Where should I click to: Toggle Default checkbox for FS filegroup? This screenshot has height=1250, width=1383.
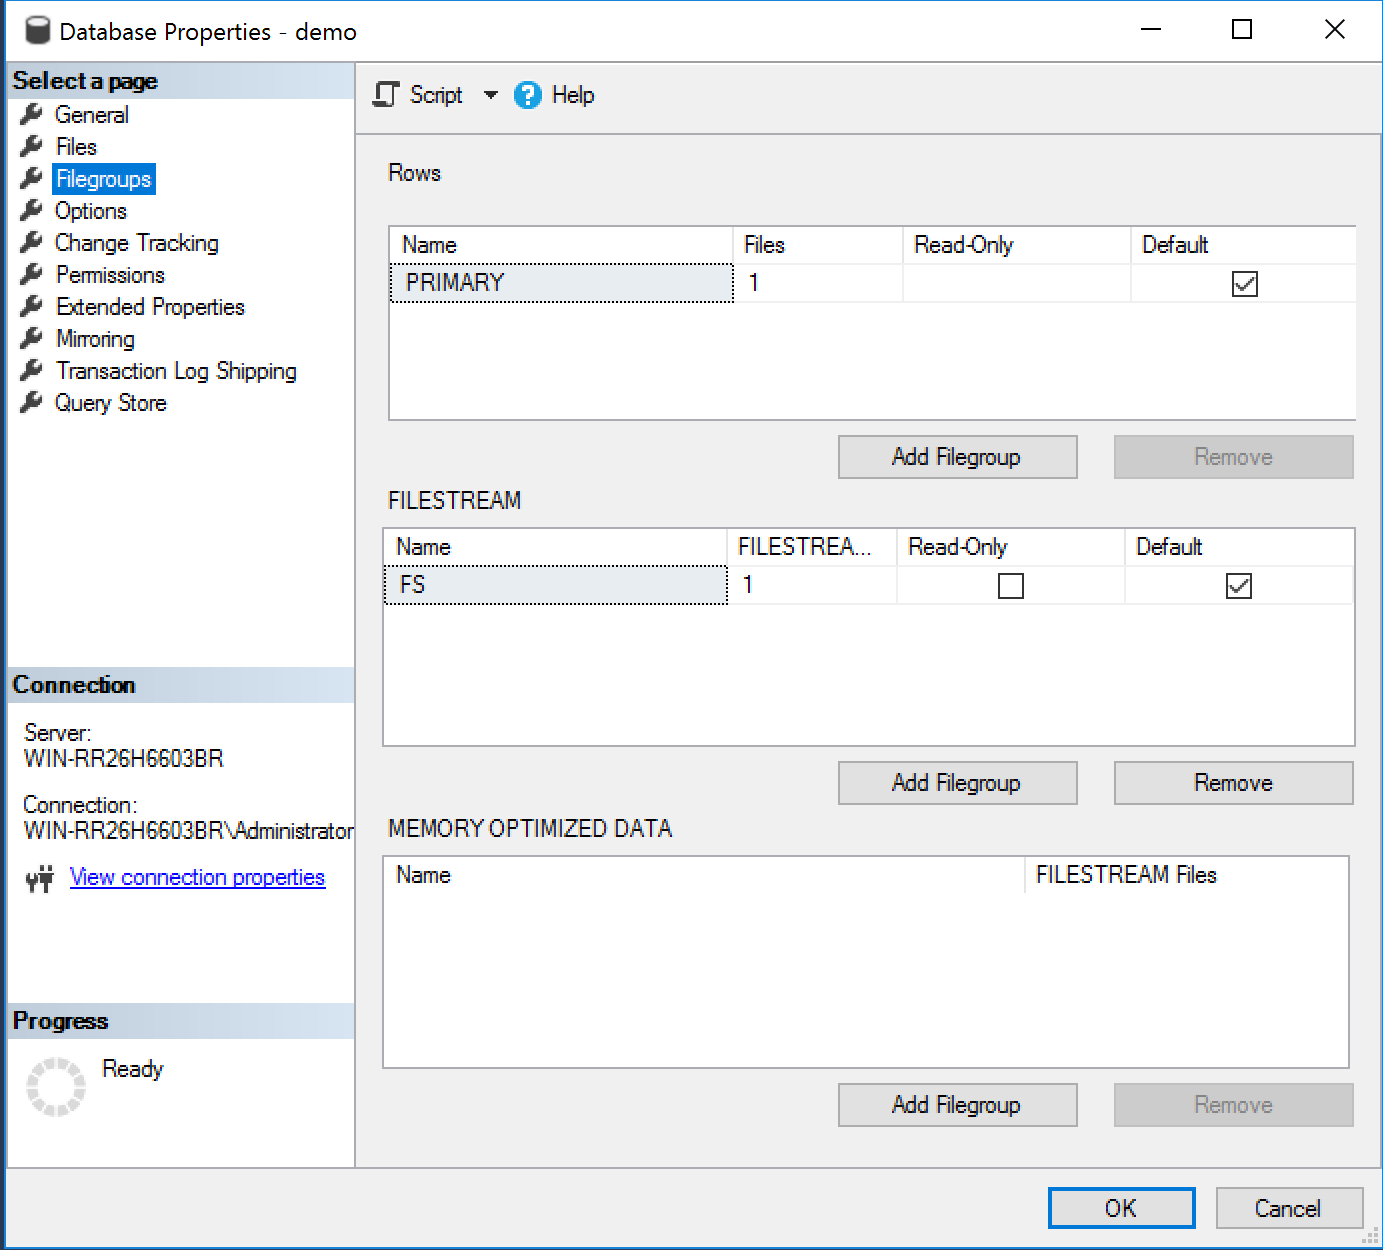(x=1238, y=586)
